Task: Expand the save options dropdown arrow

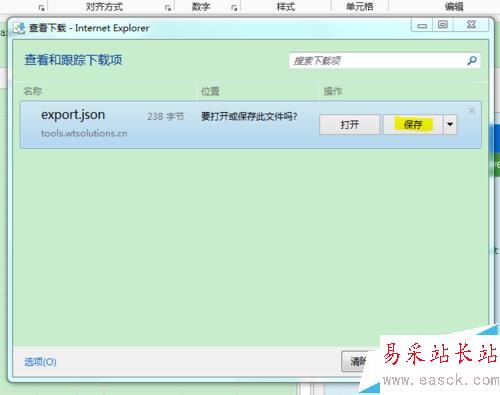Action: tap(450, 125)
